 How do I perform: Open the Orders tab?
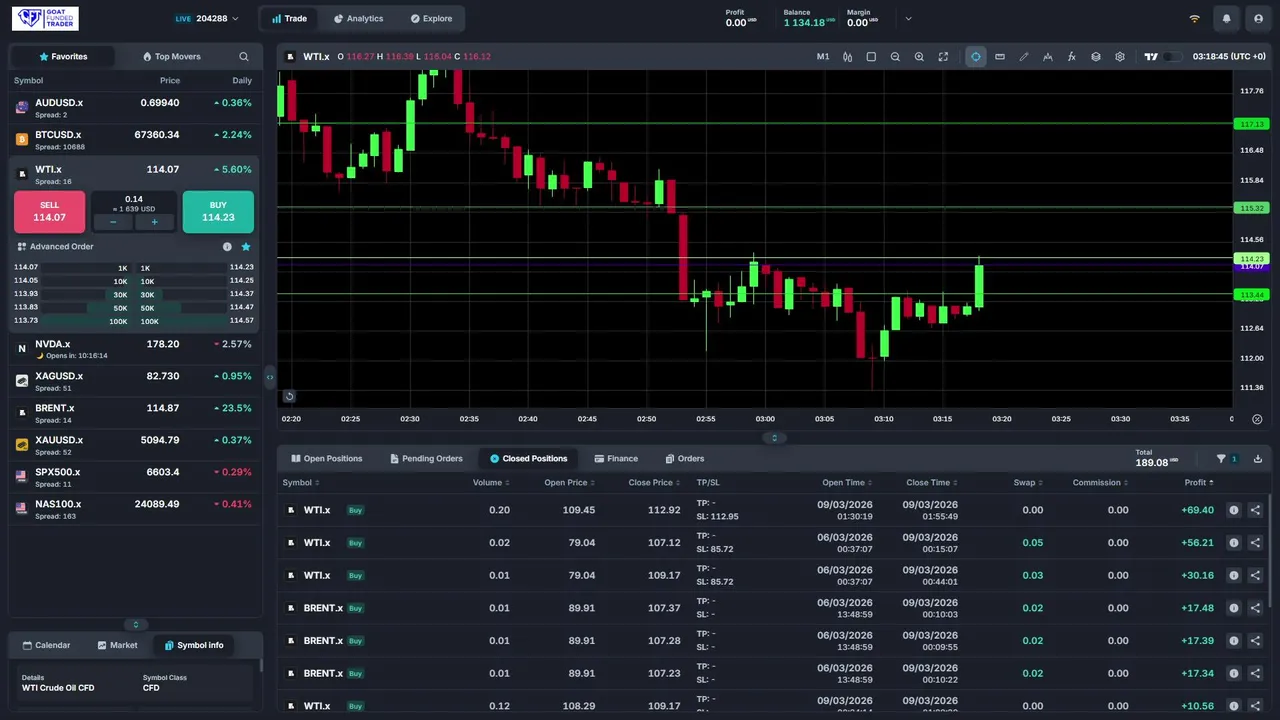pos(685,459)
